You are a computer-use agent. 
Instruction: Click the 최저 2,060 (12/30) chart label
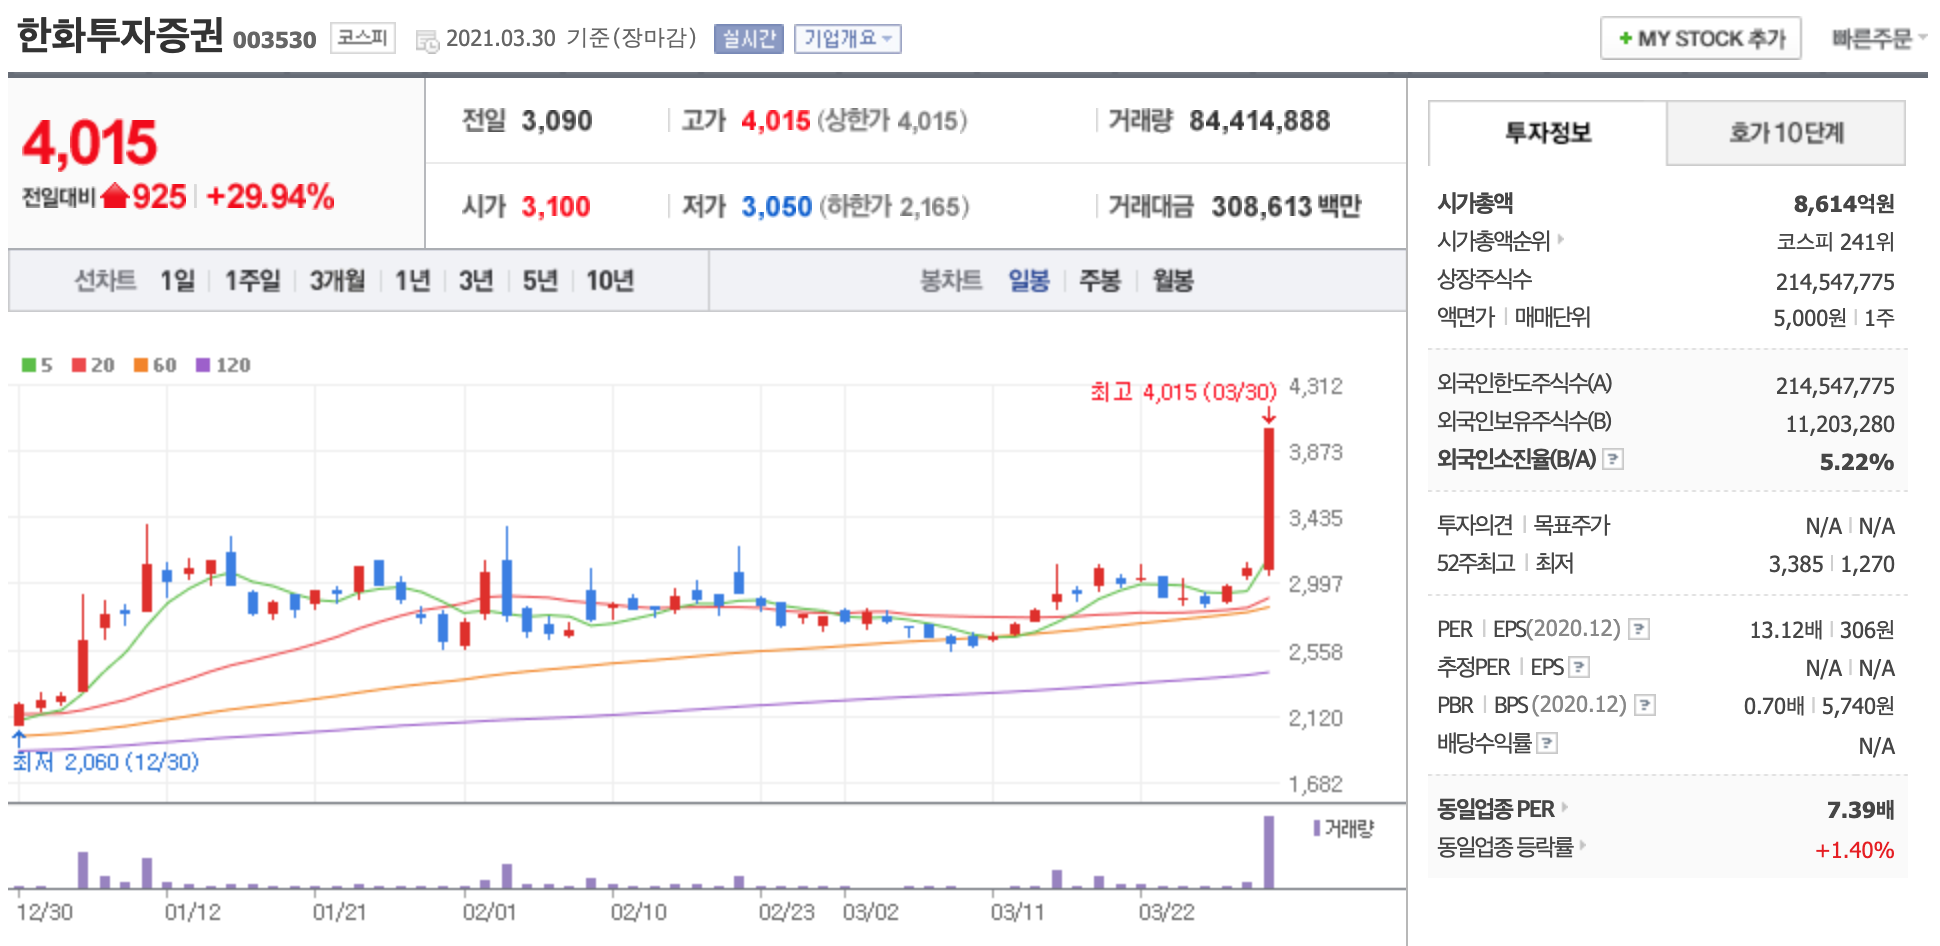pyautogui.click(x=106, y=762)
